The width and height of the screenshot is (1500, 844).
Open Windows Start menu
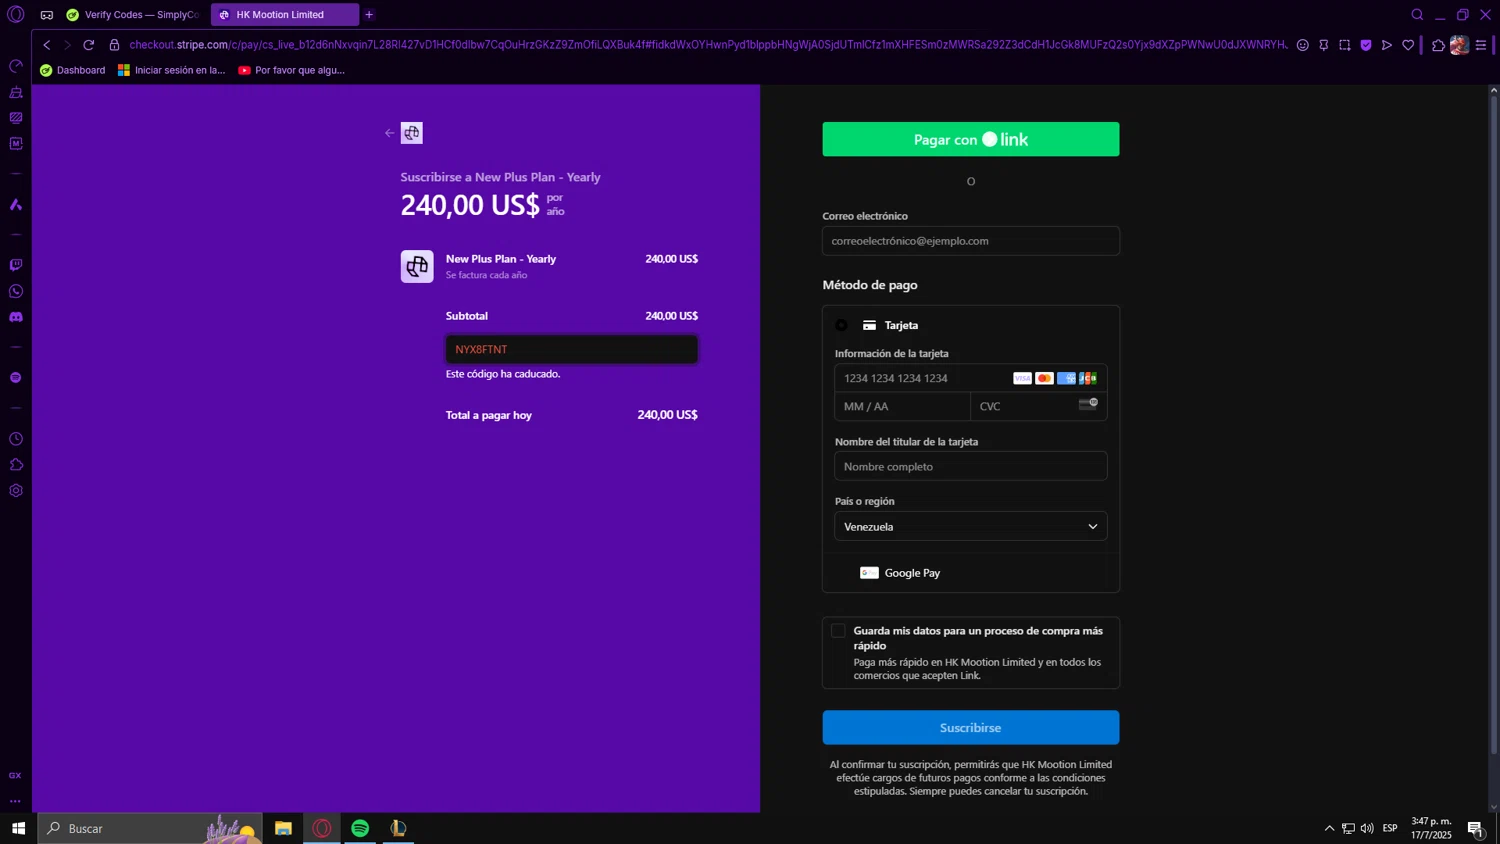pyautogui.click(x=18, y=828)
